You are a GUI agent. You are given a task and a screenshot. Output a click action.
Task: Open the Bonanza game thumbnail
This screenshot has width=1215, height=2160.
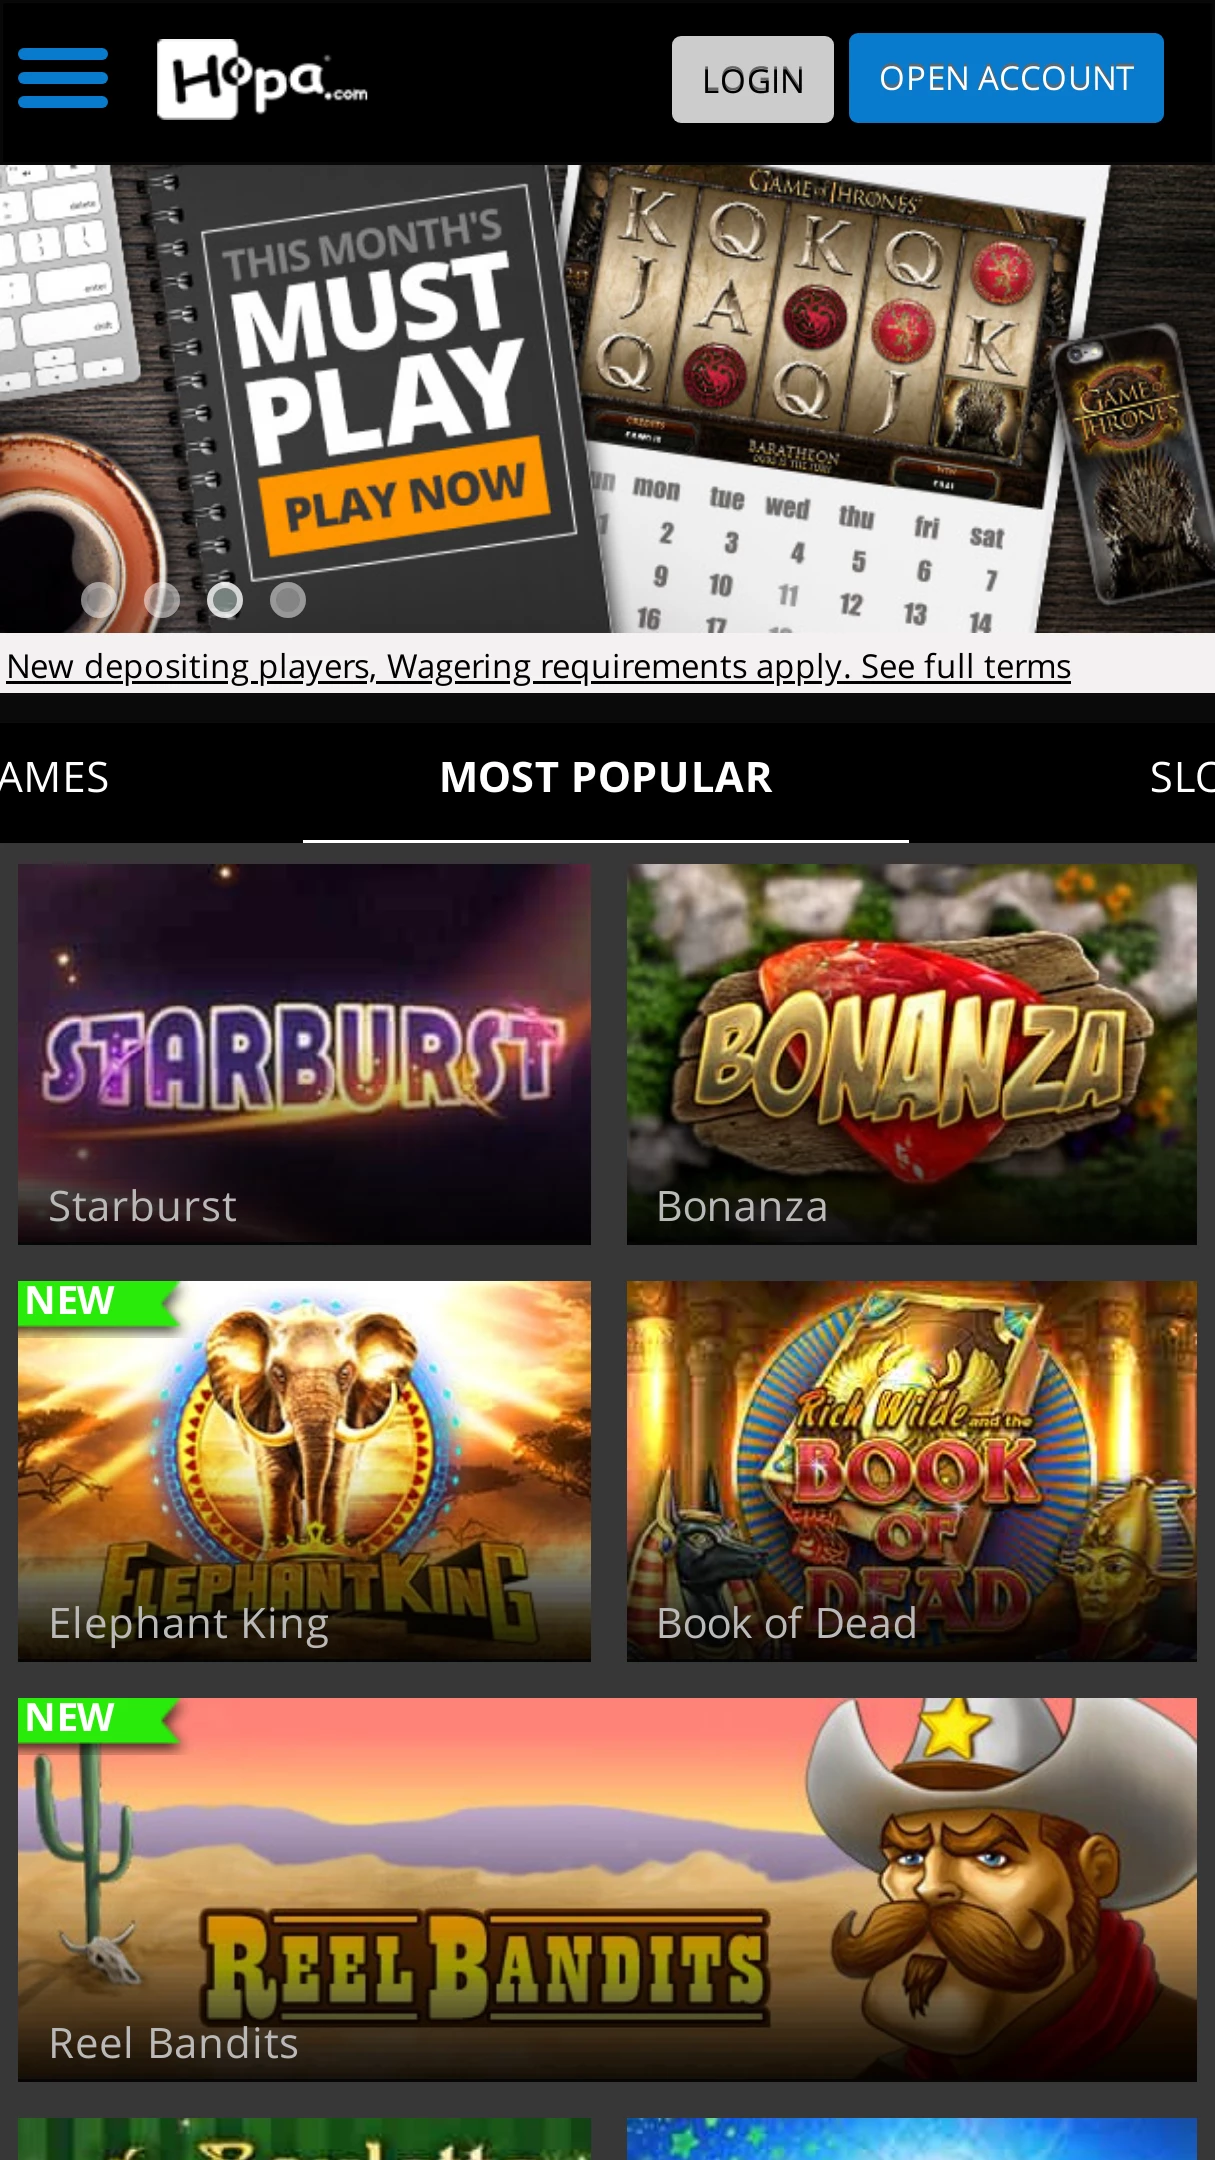[912, 1054]
